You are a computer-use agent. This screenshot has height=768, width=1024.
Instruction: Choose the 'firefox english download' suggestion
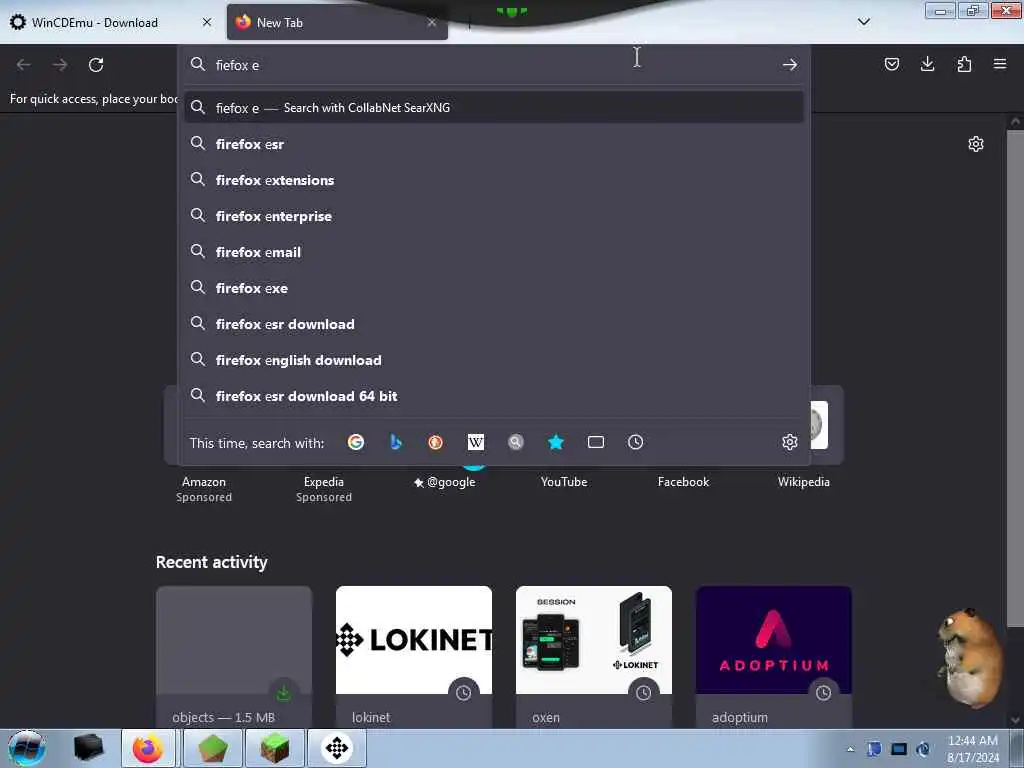pos(494,360)
